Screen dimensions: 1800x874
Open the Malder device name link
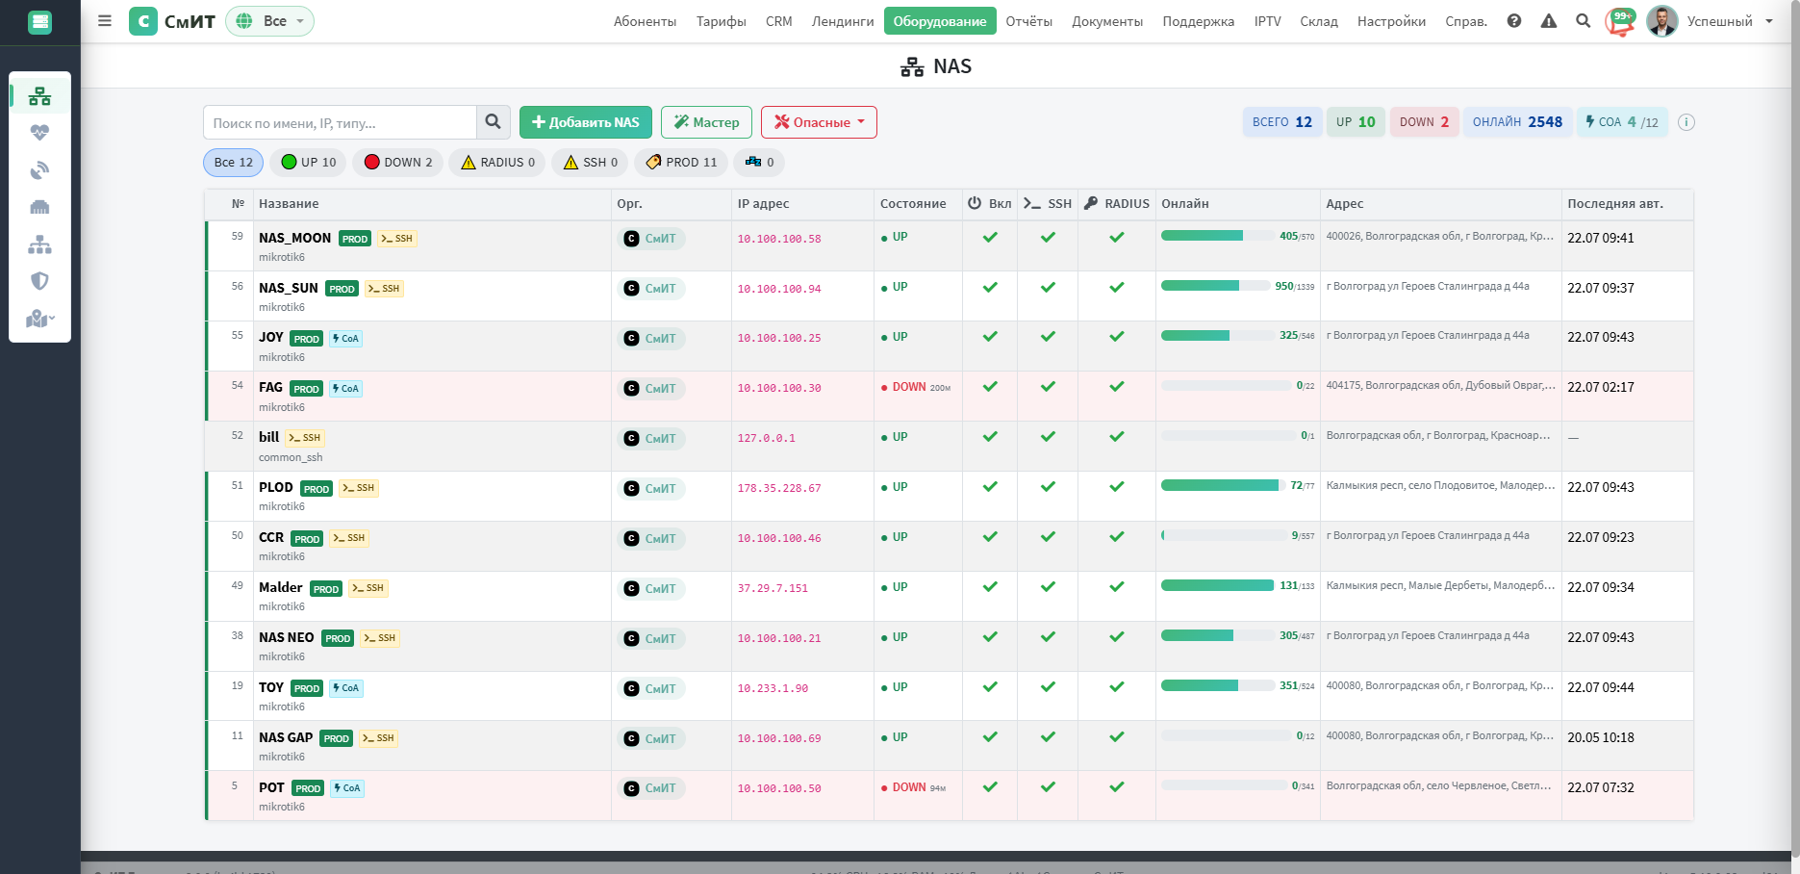pyautogui.click(x=280, y=587)
